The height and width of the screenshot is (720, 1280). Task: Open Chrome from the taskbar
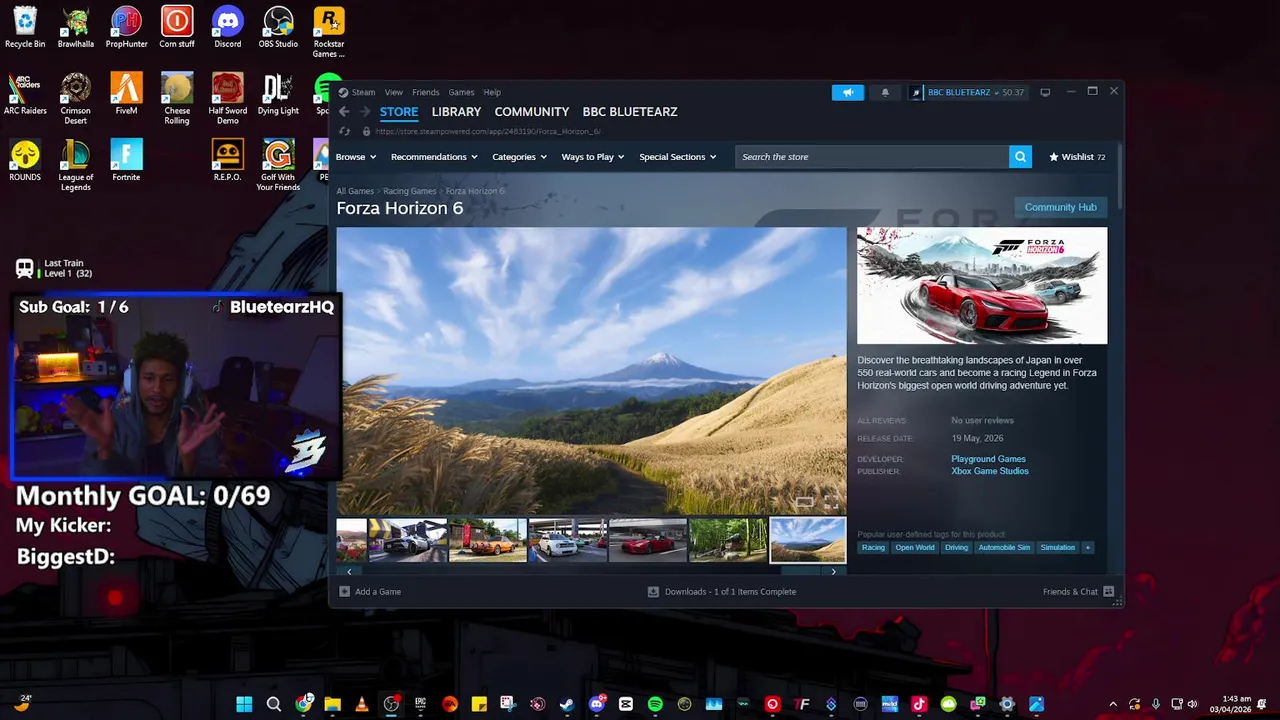click(303, 704)
